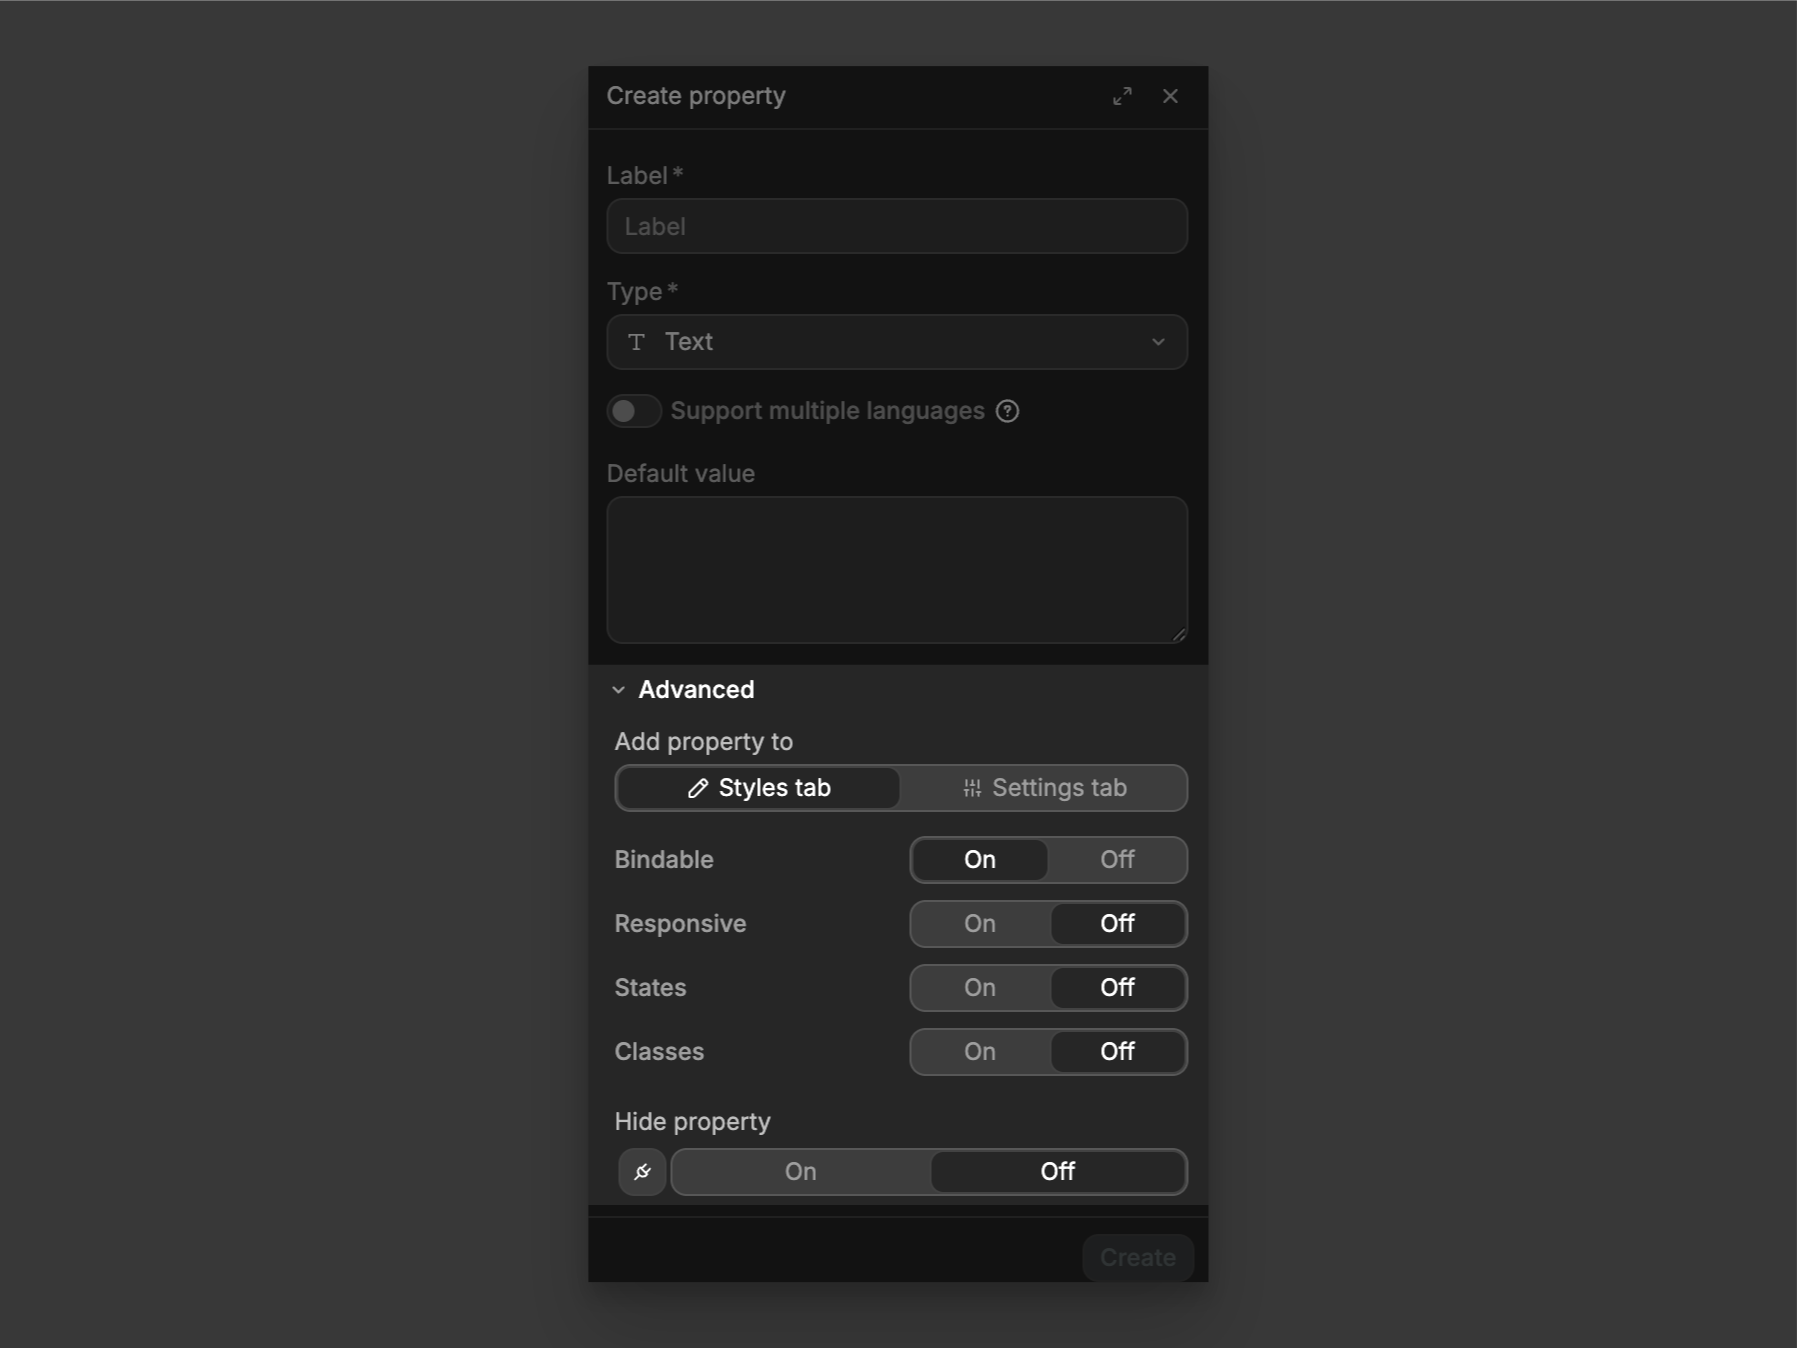Click the plug icon beside Hide property toggle
Screen dimensions: 1797x1348
click(643, 1172)
